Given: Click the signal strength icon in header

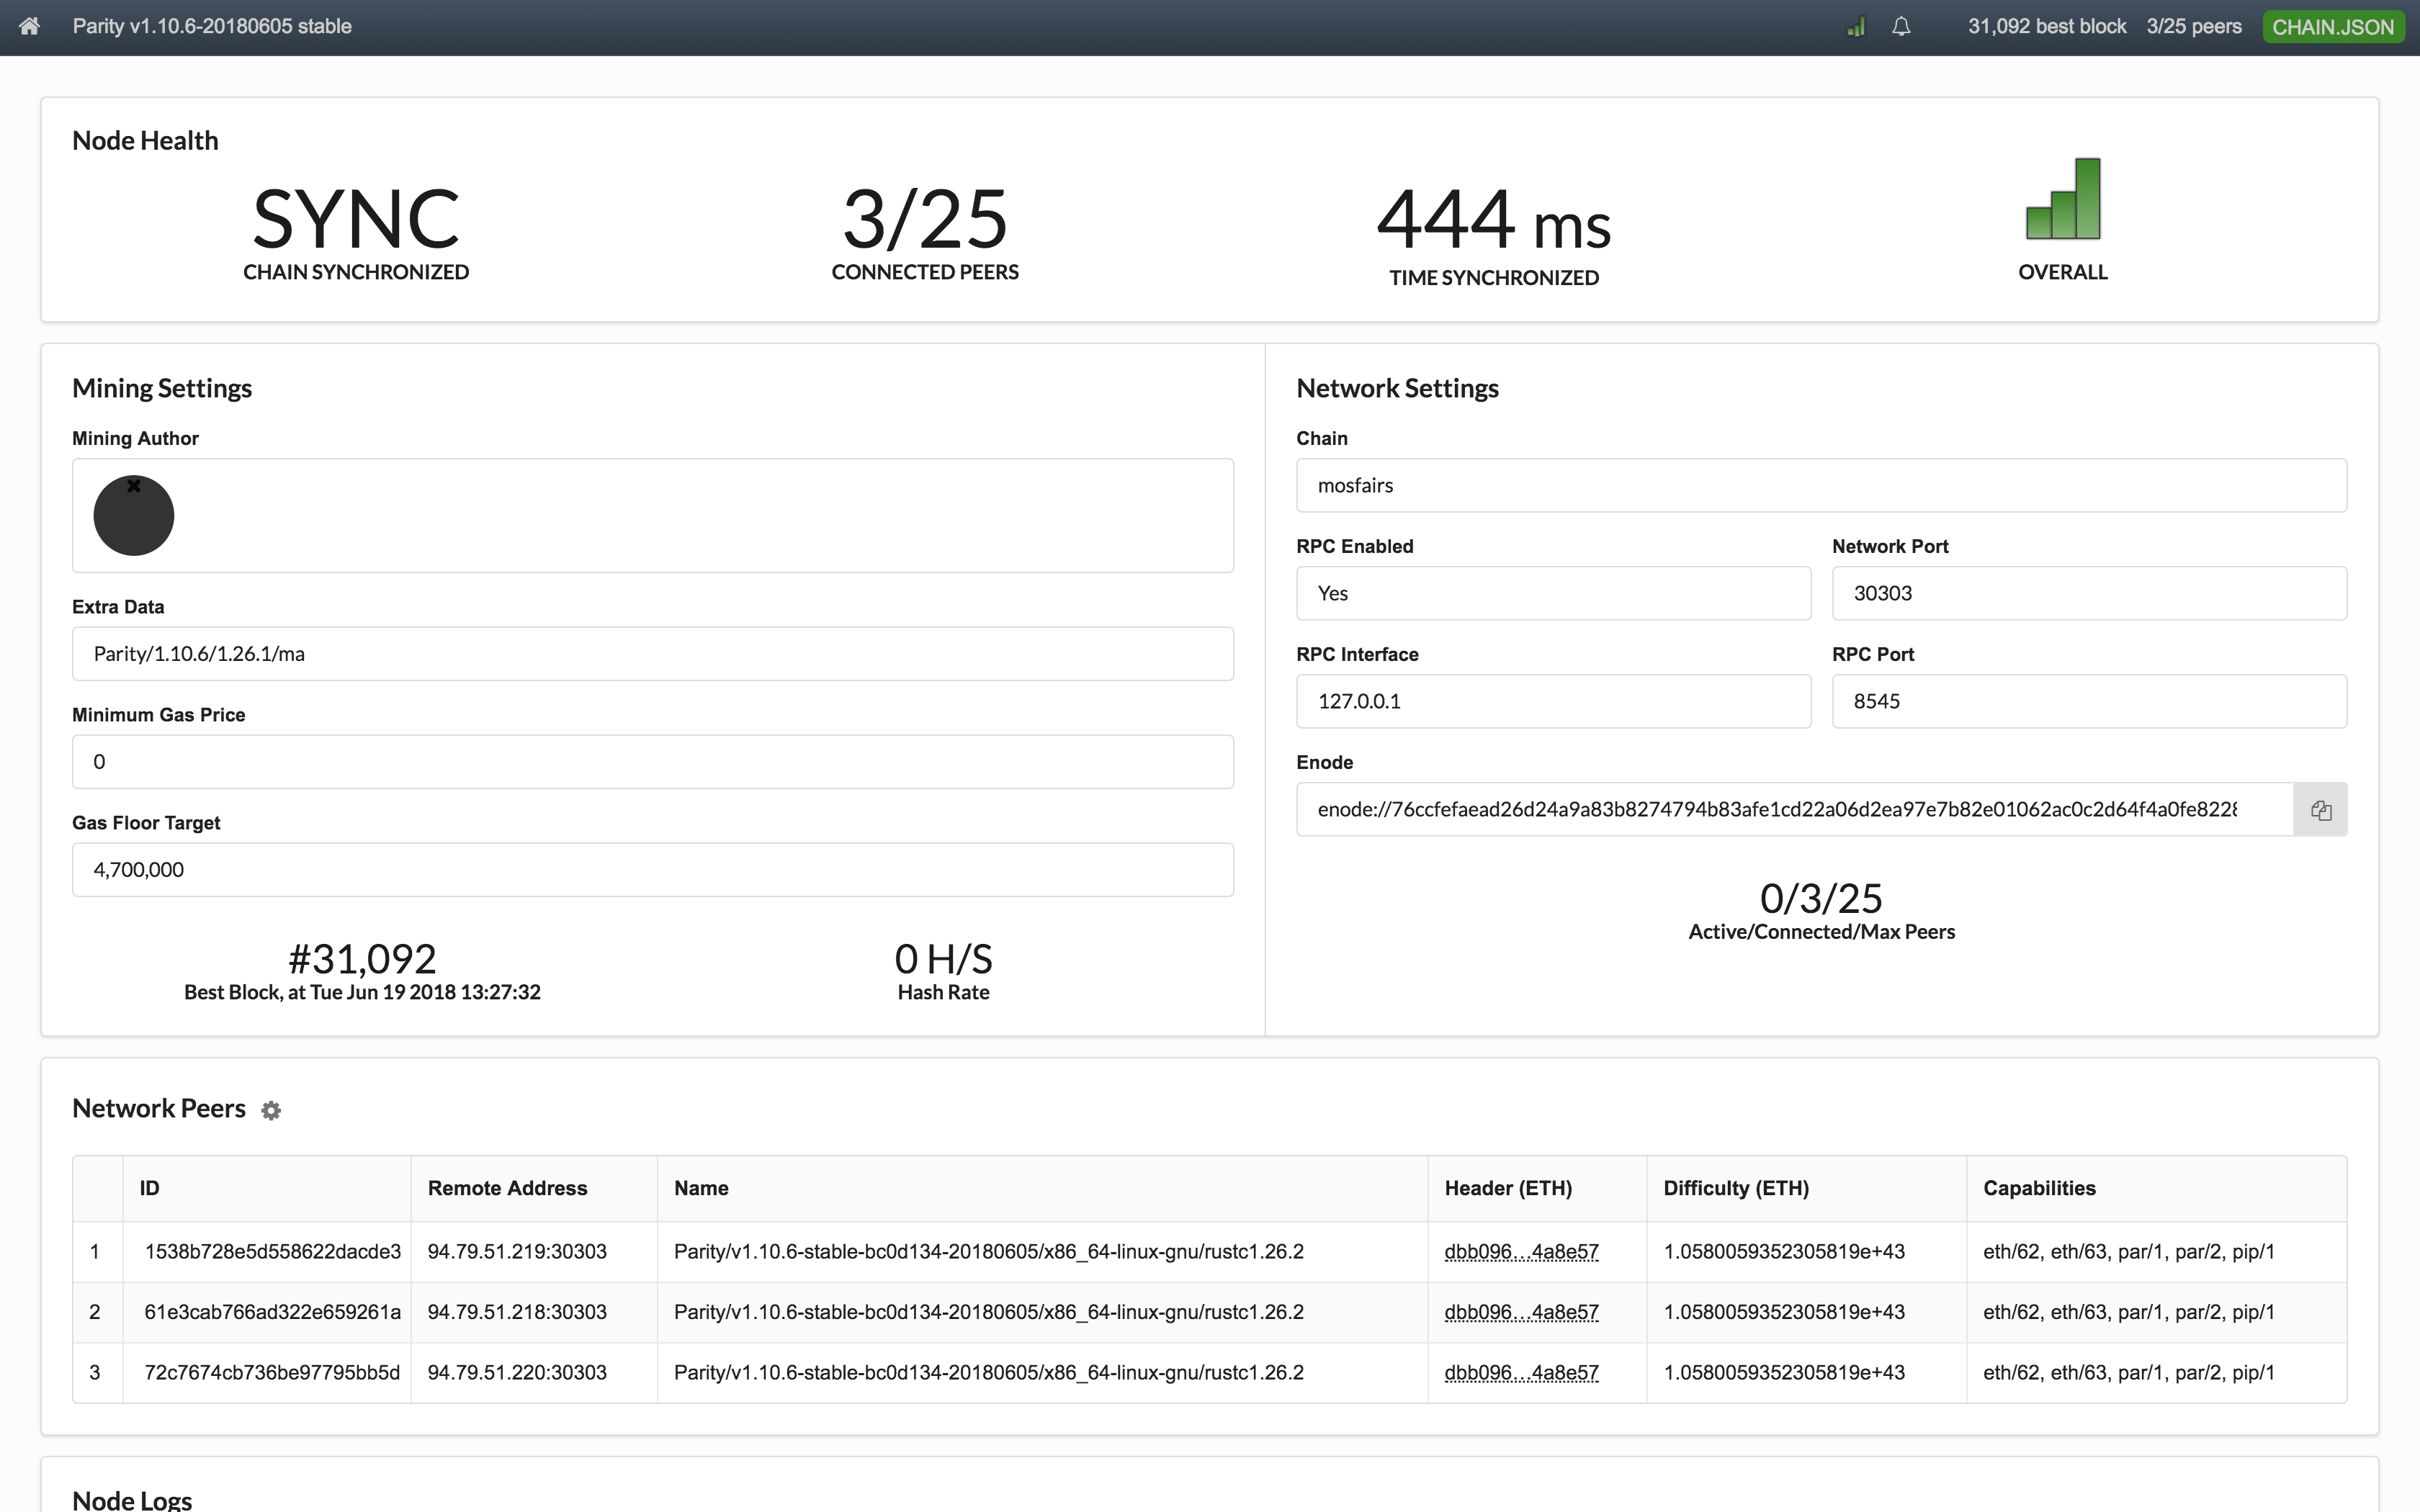Looking at the screenshot, I should coord(1856,27).
